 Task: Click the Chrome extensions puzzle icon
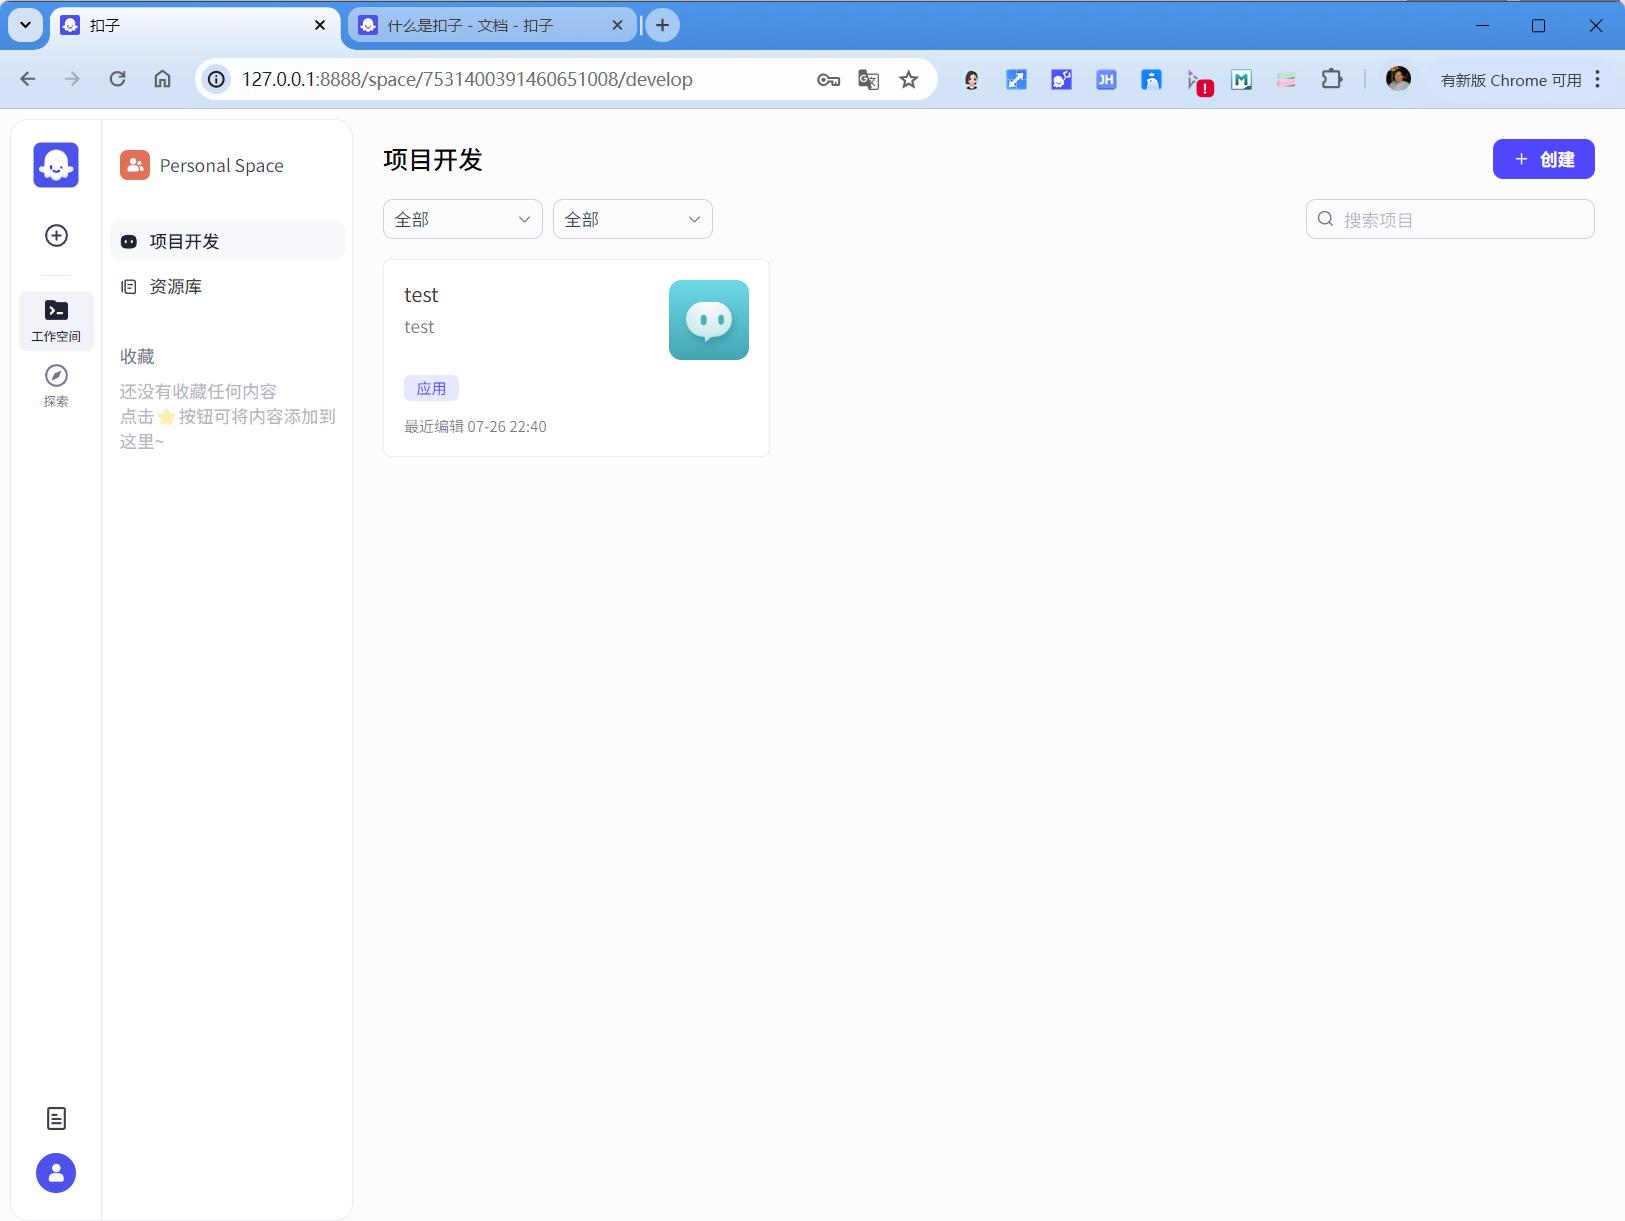pos(1331,80)
